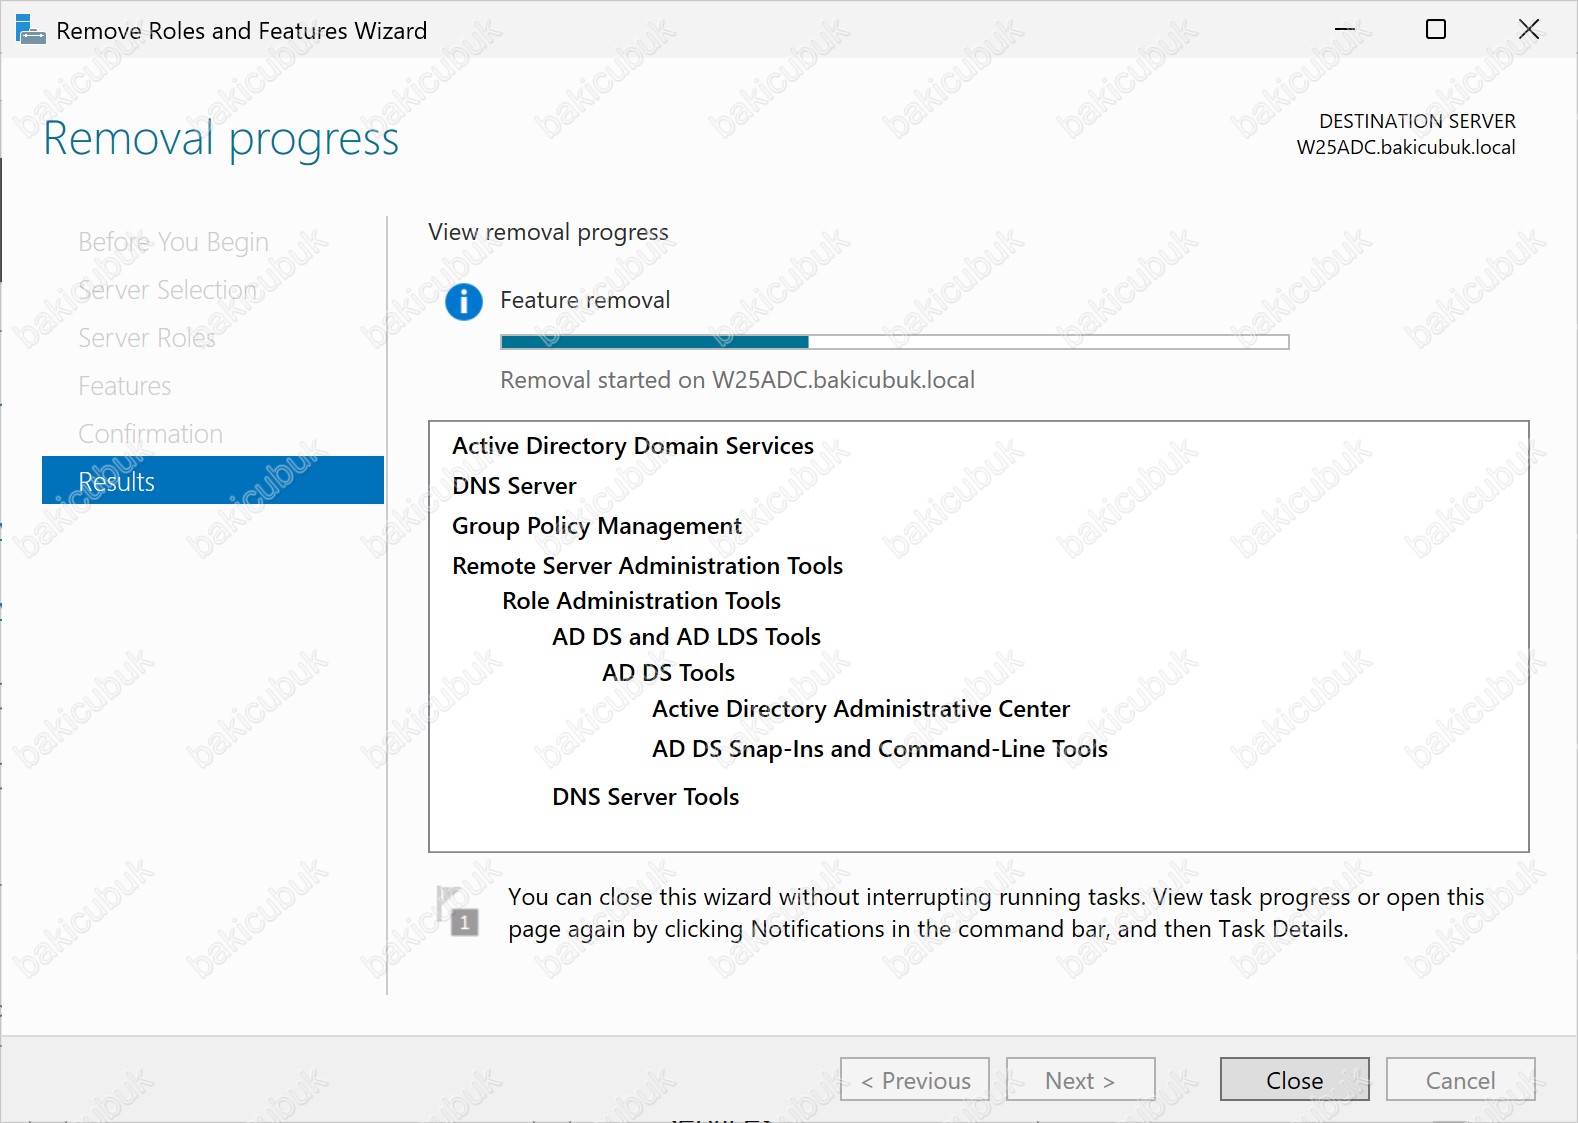
Task: Select AD DS Snap-Ins and Command-Line Tools
Action: point(880,749)
